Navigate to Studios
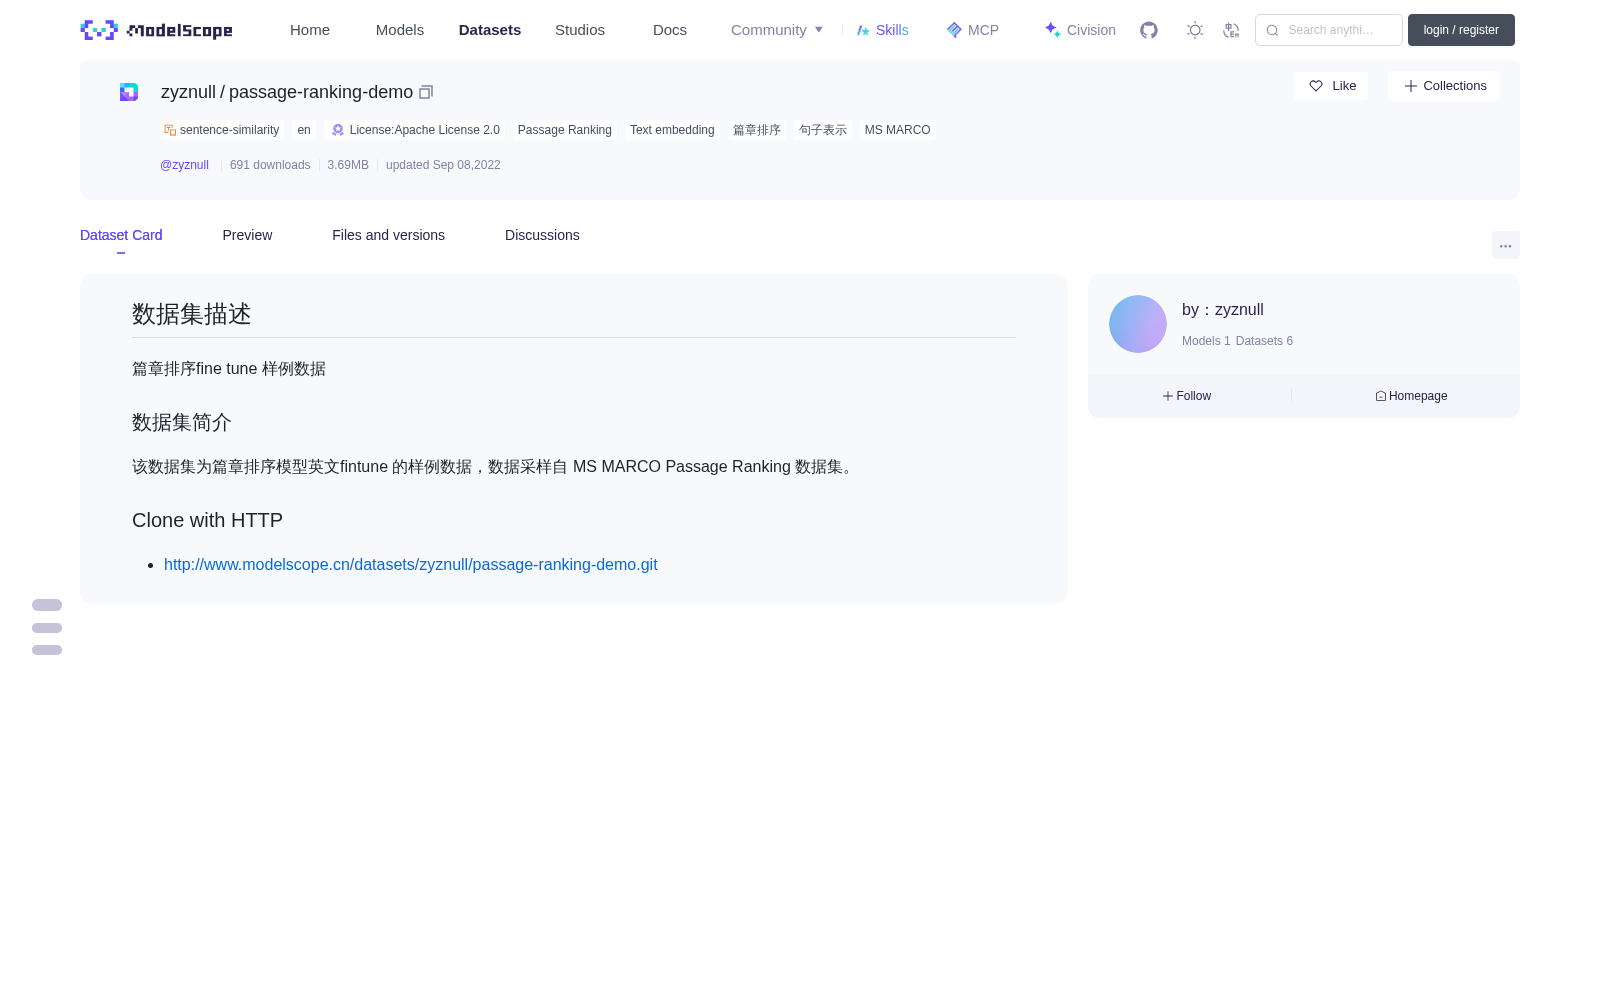The image size is (1600, 1000). [x=580, y=30]
